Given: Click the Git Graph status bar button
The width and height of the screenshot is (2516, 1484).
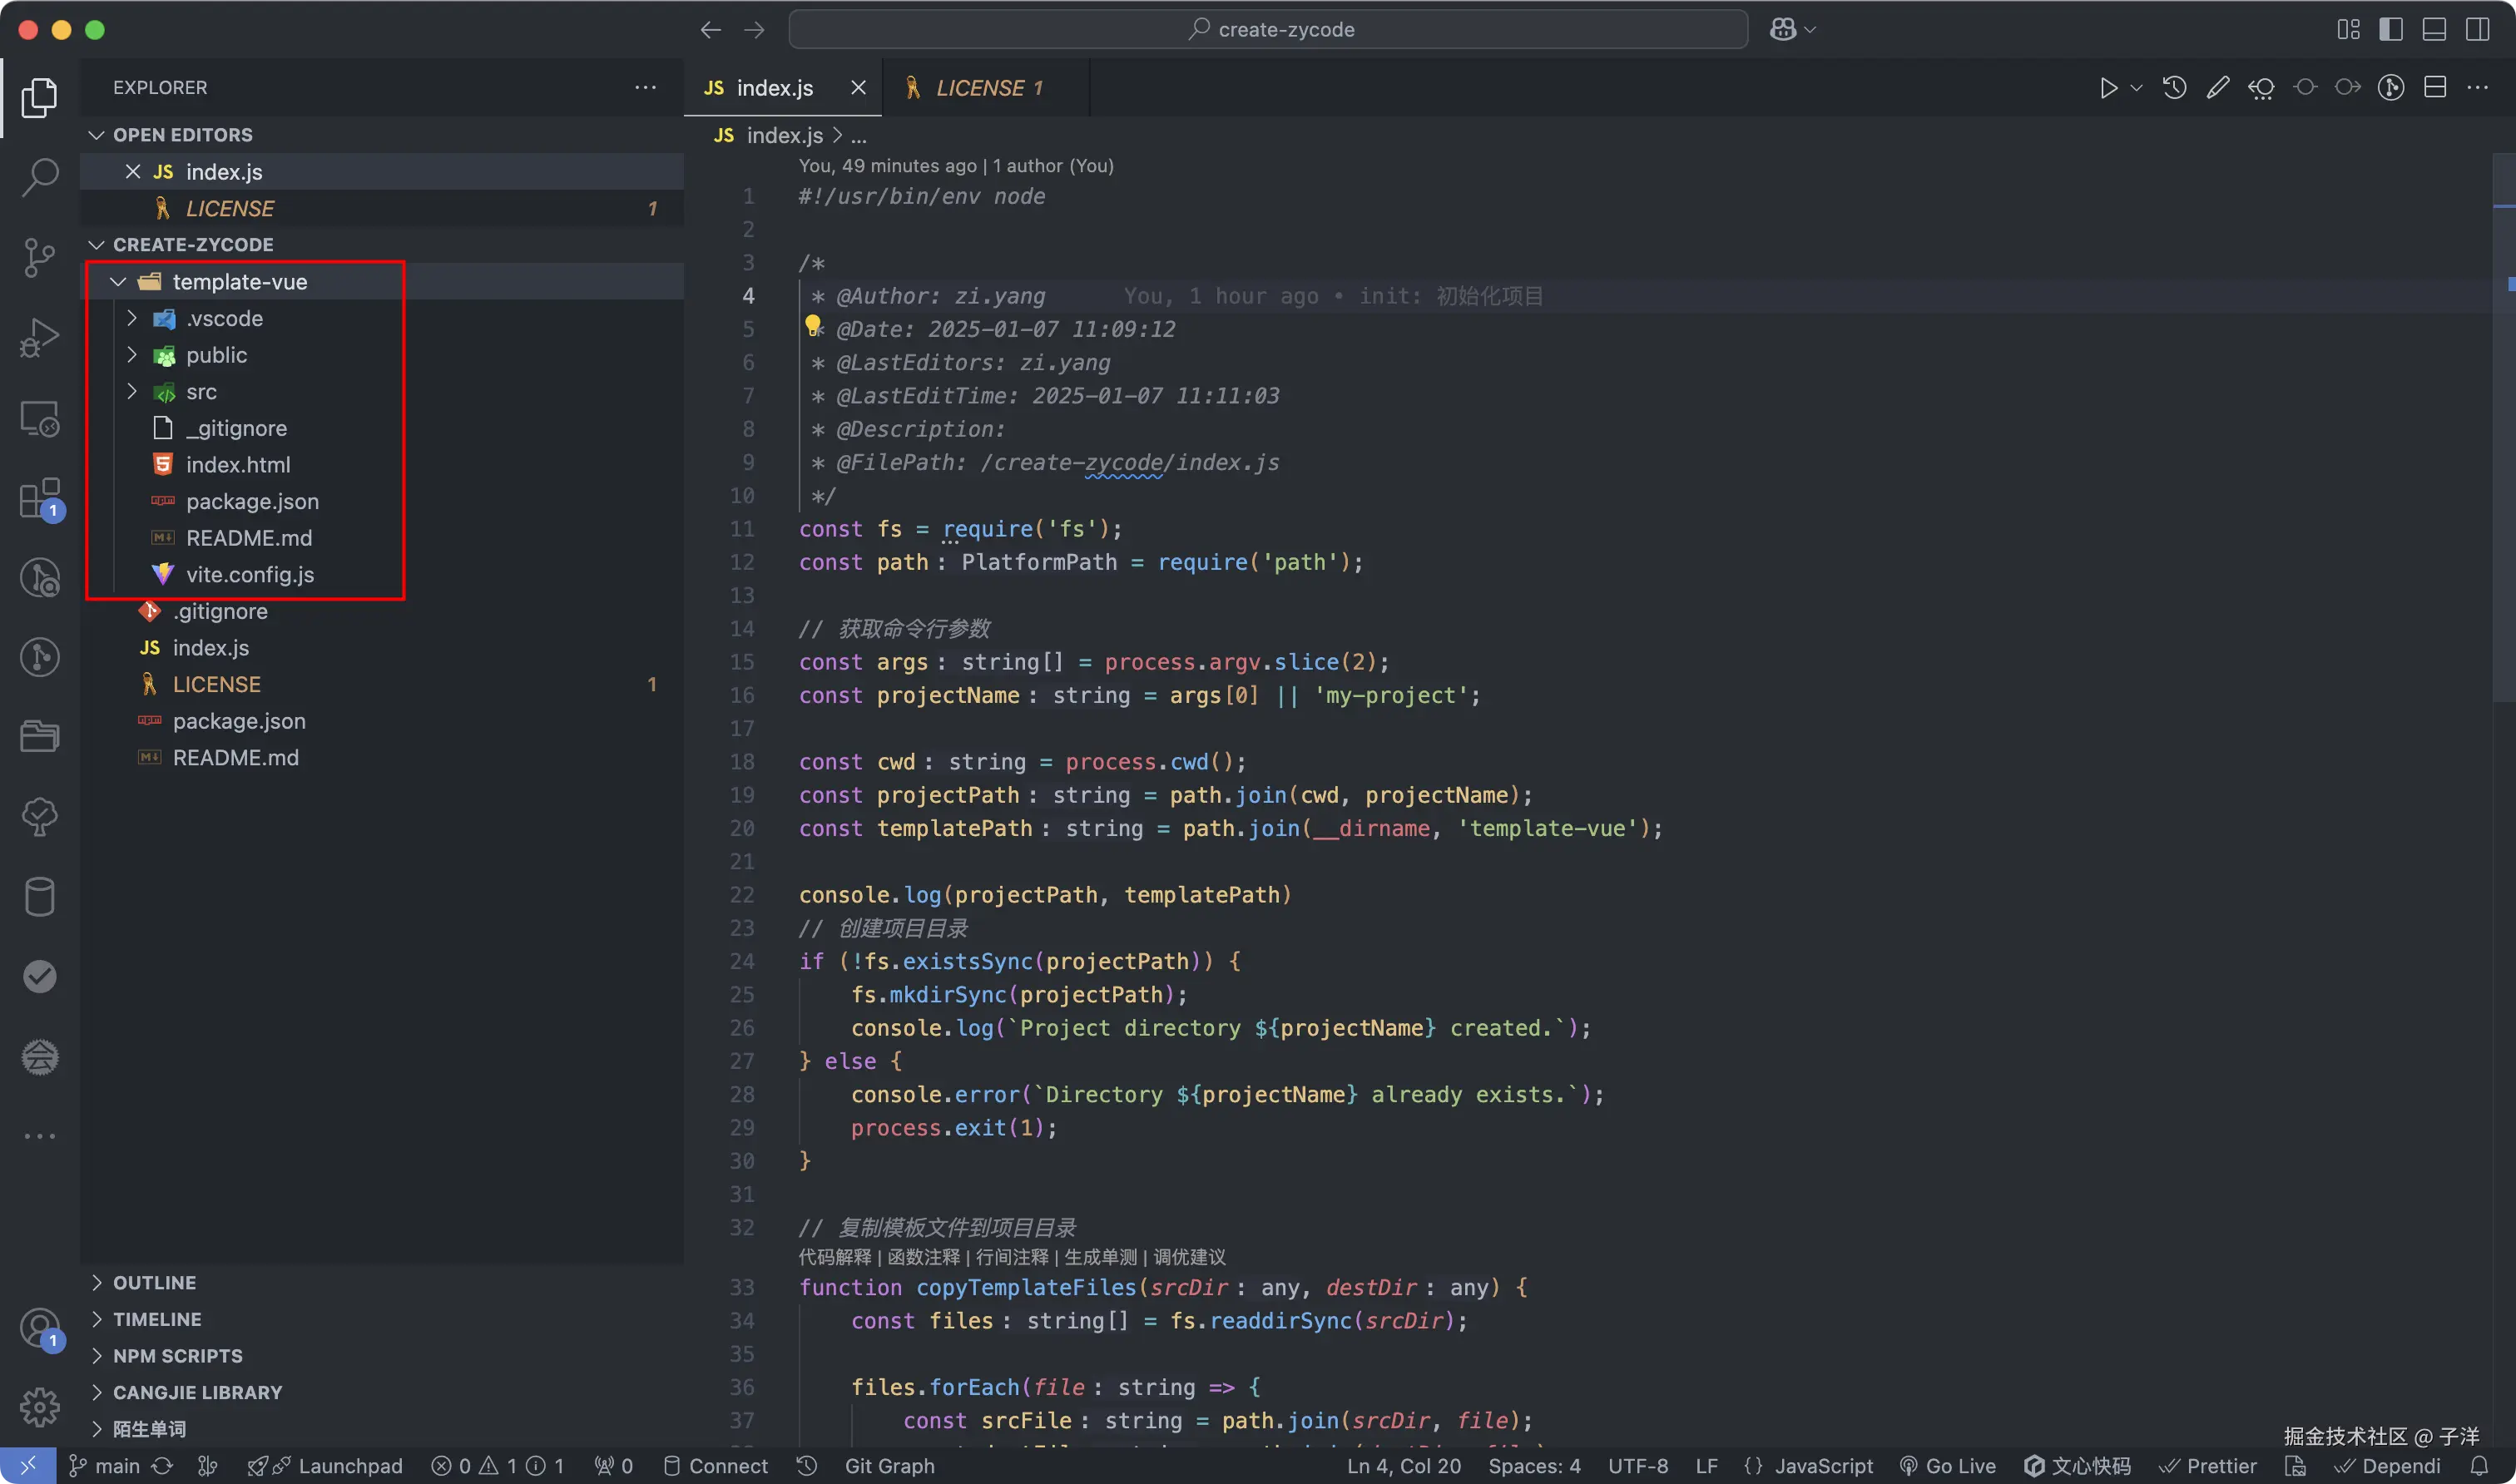Looking at the screenshot, I should click(x=889, y=1466).
